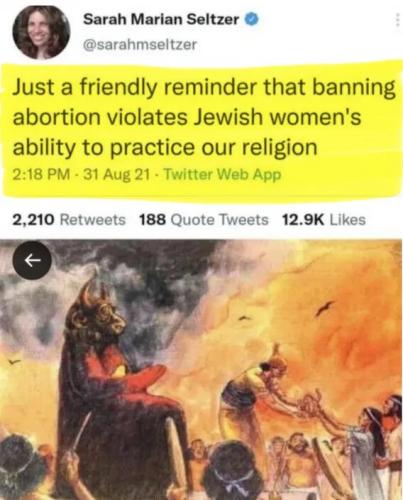Click the Twitter Web App source link
Viewport: 403px width, 500px height.
(x=223, y=175)
